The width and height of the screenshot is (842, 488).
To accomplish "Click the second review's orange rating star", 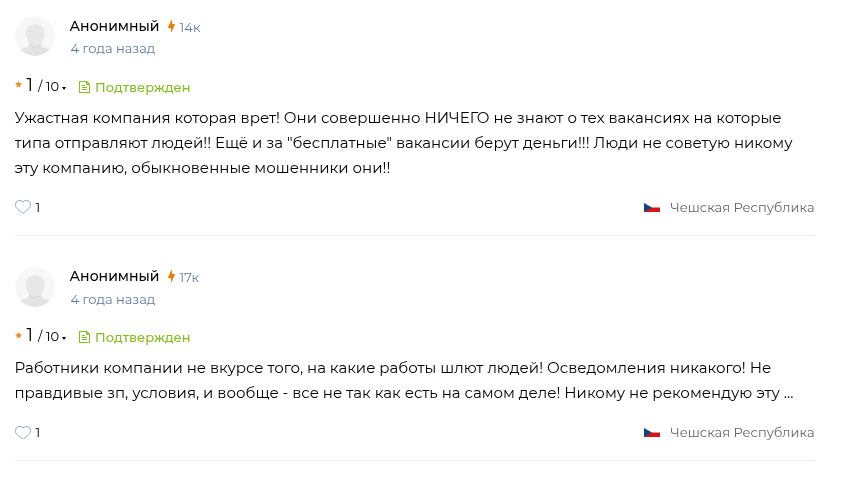I will [x=19, y=337].
